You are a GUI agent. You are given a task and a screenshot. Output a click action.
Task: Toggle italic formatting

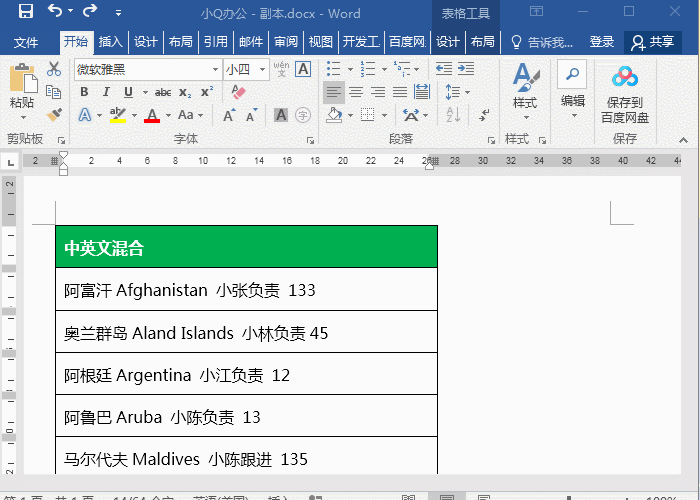coord(106,92)
